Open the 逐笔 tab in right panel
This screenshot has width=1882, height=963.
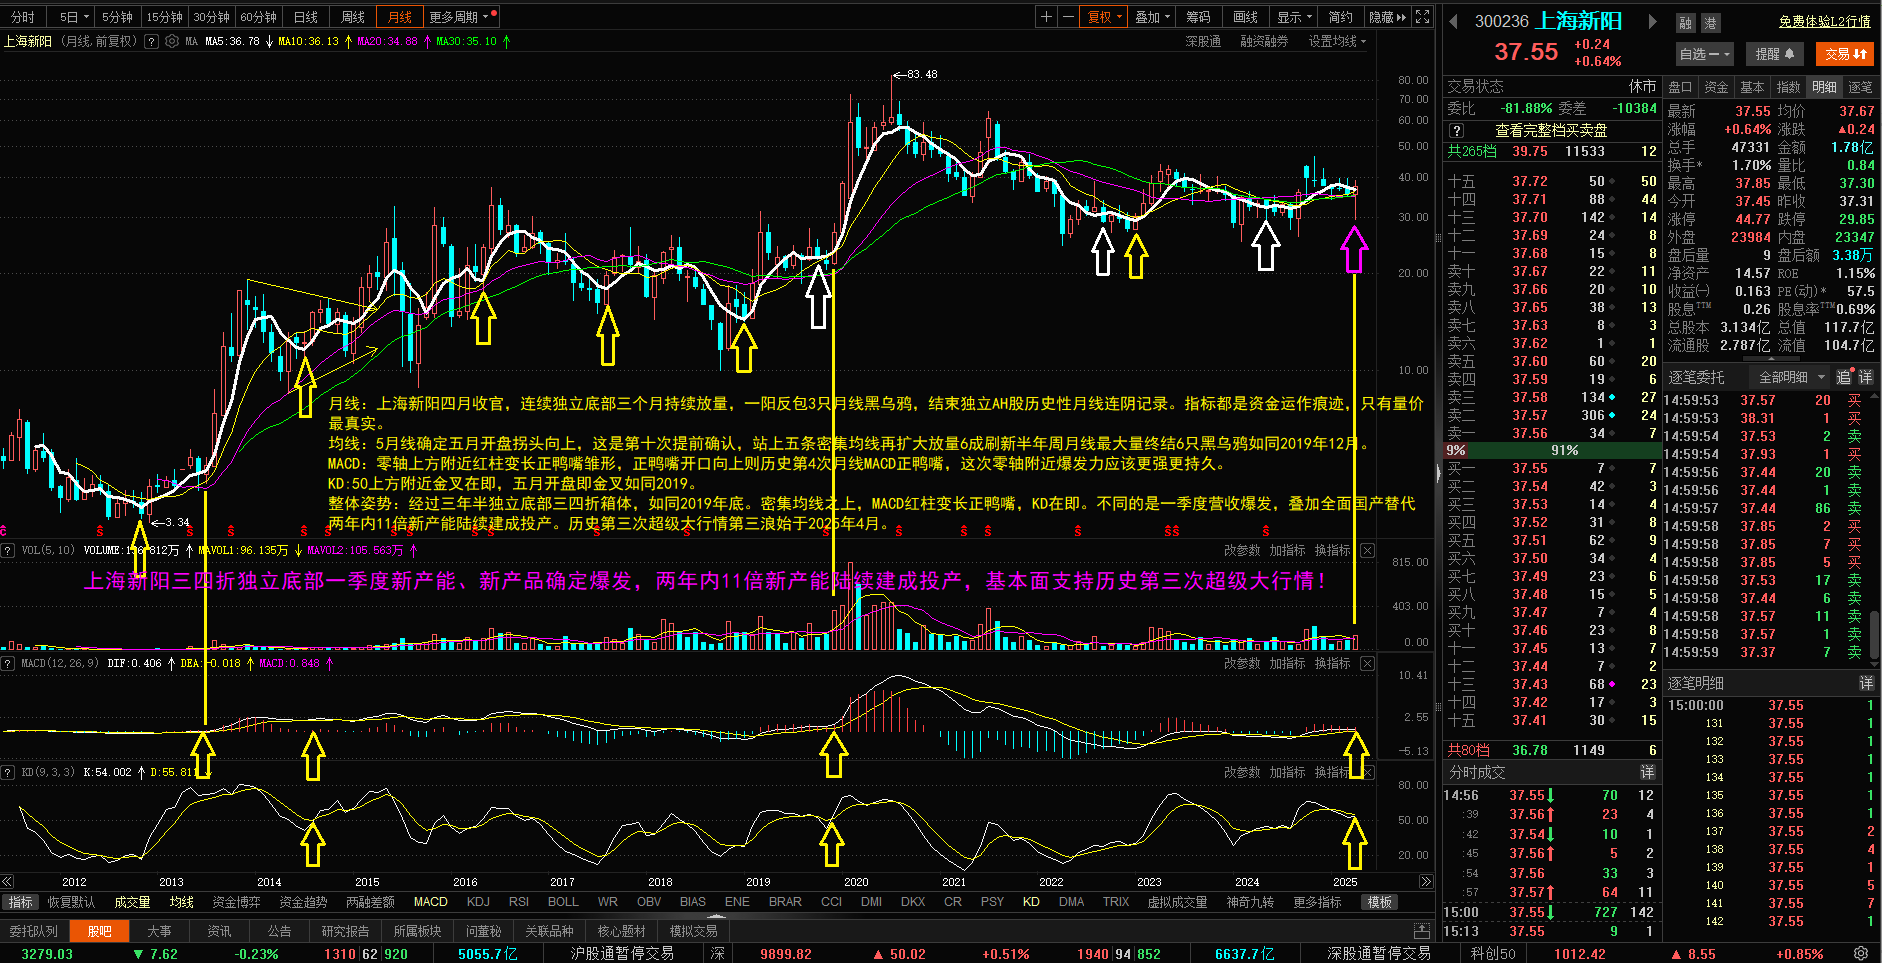[x=1860, y=87]
